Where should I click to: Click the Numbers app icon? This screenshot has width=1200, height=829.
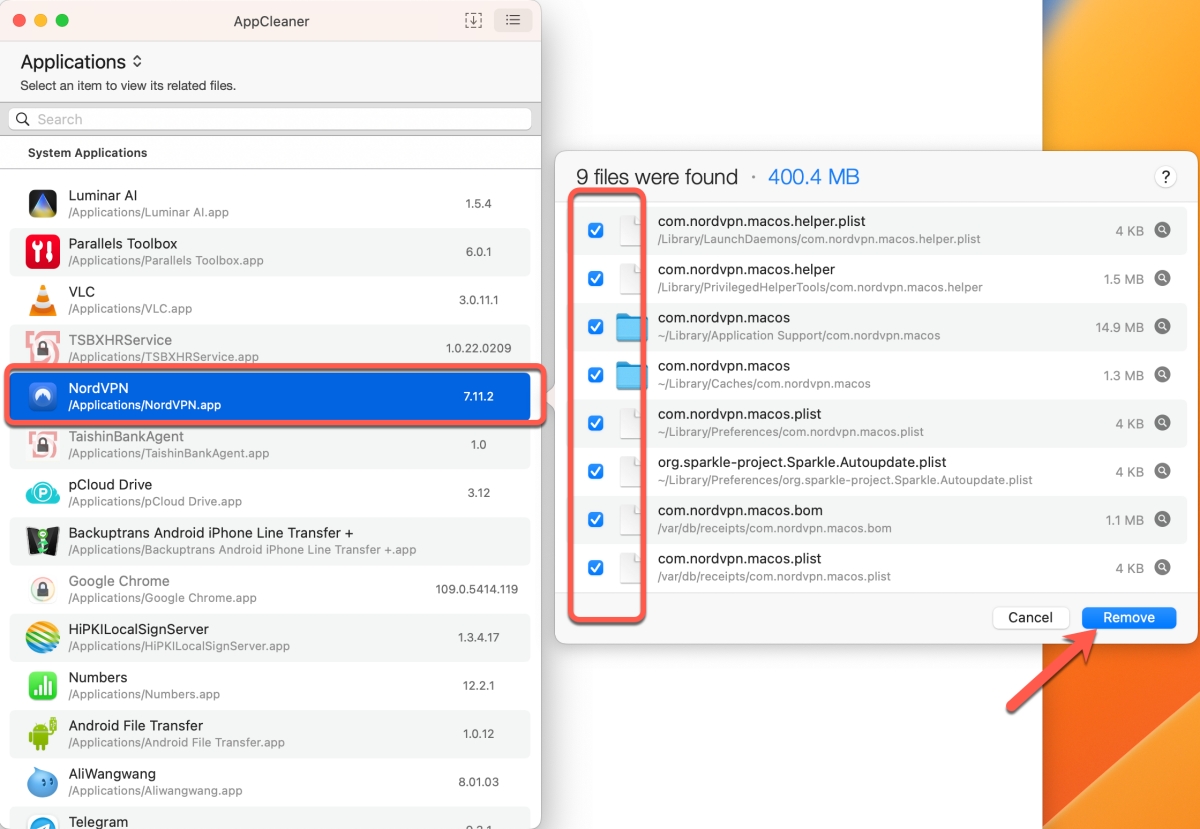[42, 685]
